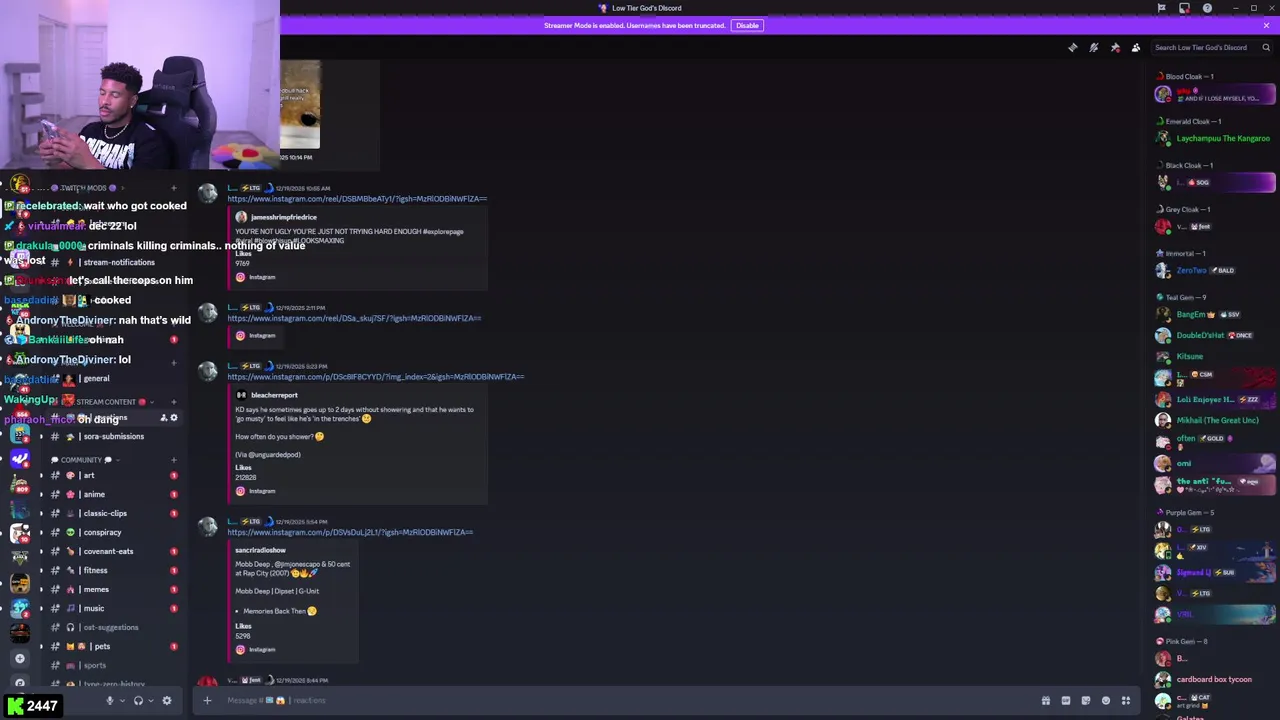1280x720 pixels.
Task: Open the sora-submissions channel
Action: (x=112, y=436)
